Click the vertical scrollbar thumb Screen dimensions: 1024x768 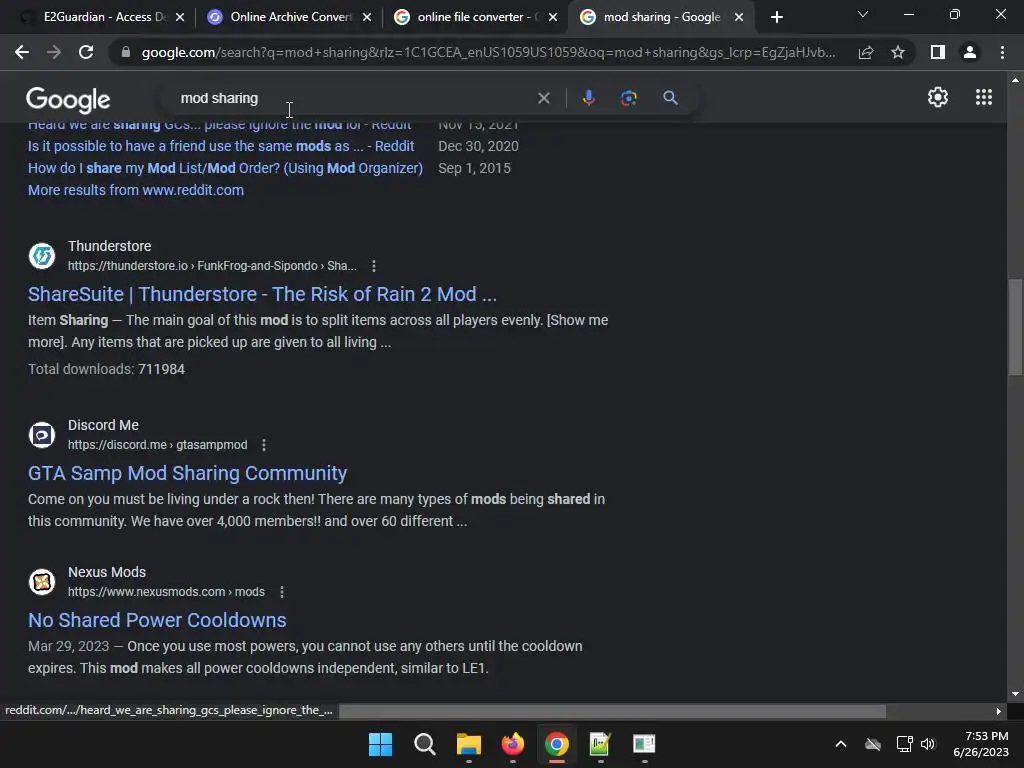[x=1015, y=327]
